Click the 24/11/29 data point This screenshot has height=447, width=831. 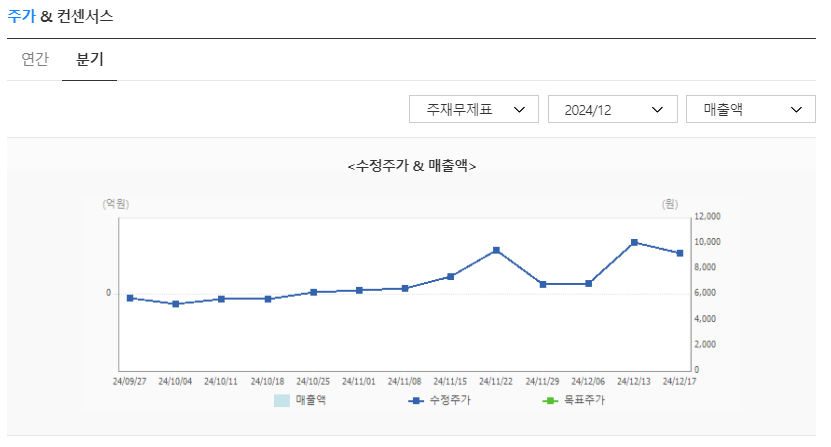click(x=543, y=284)
